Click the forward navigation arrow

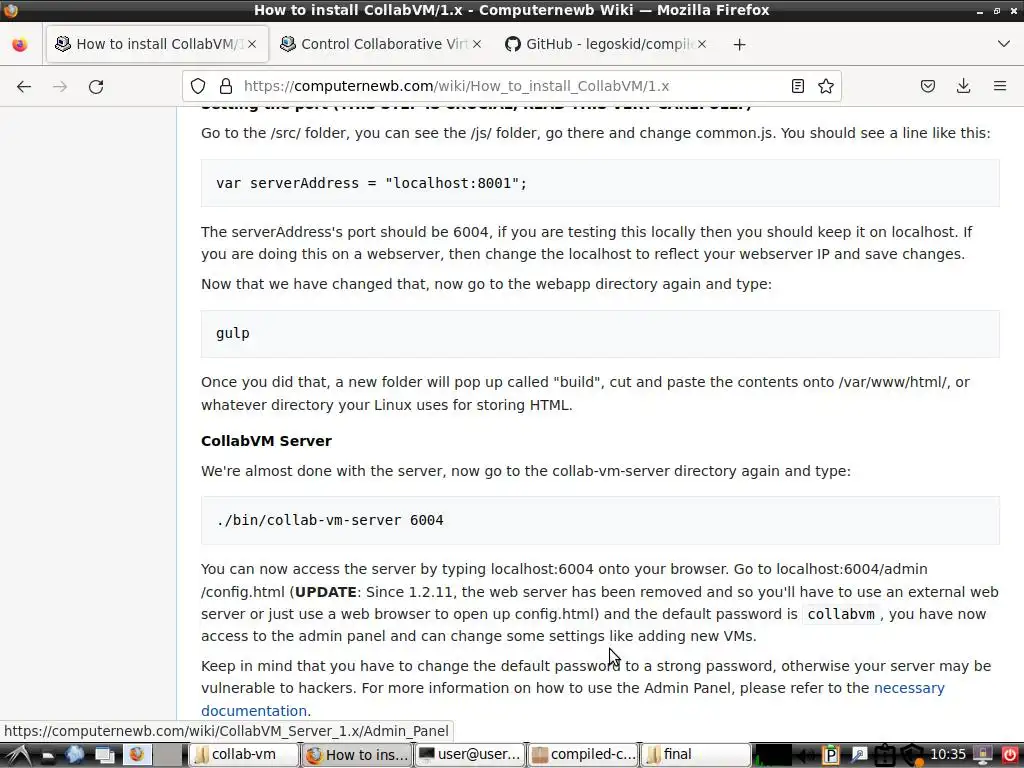[x=60, y=86]
